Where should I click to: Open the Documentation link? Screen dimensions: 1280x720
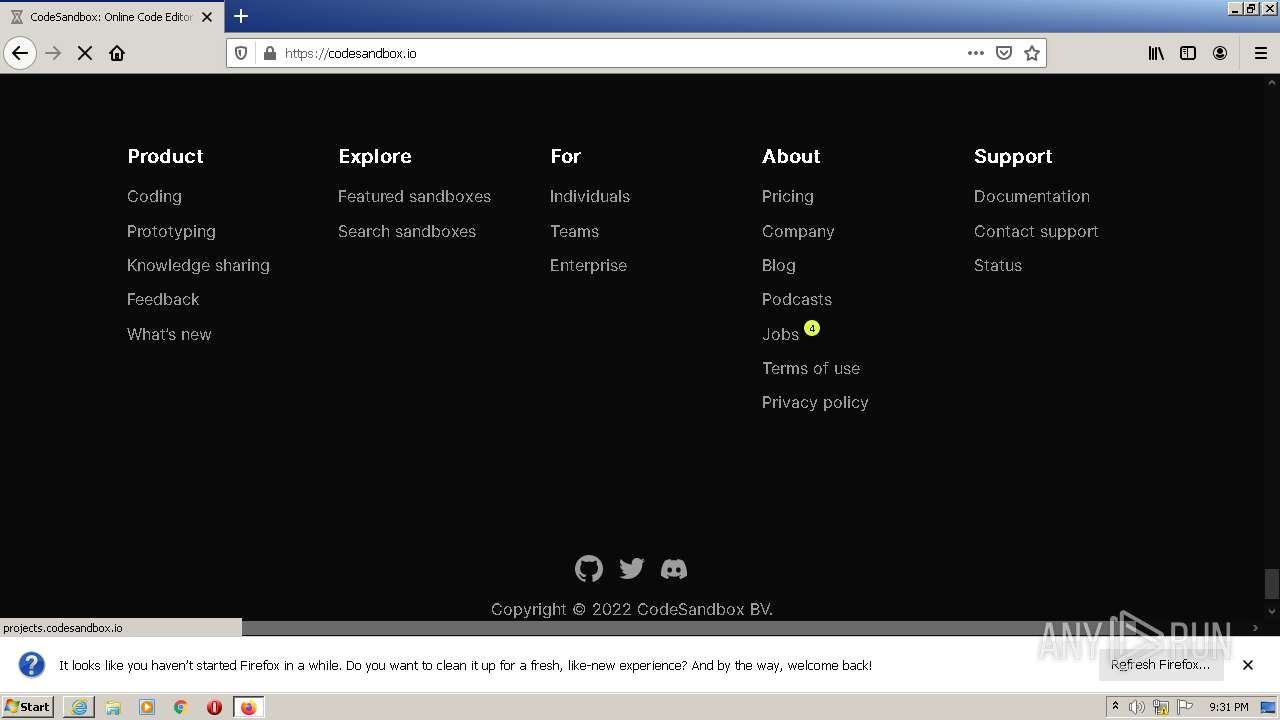point(1032,197)
